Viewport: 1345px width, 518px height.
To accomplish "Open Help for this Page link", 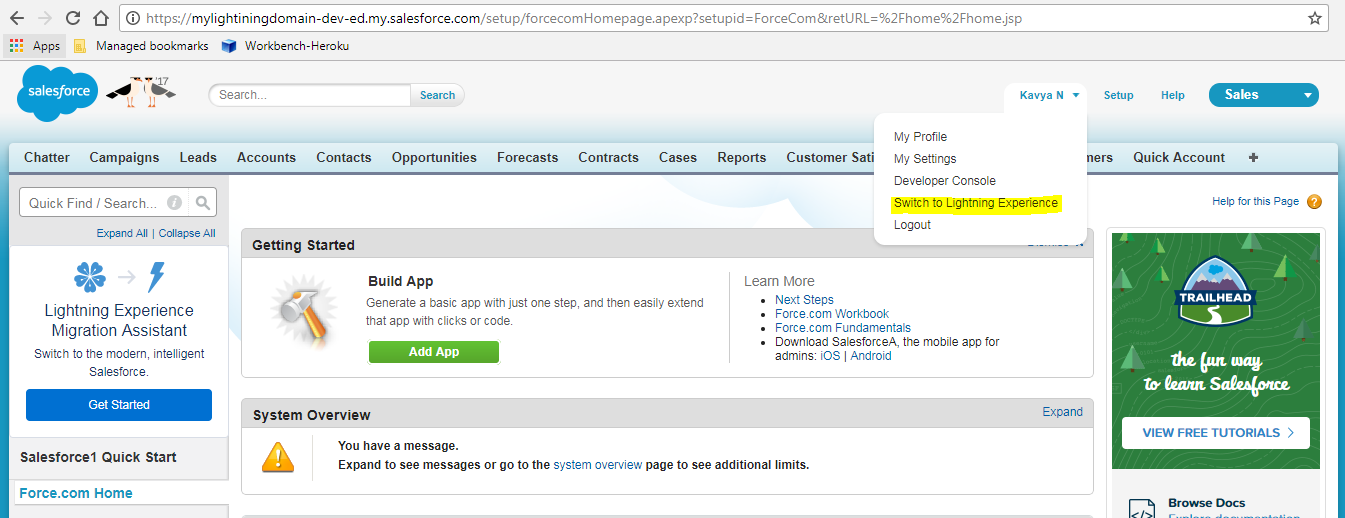I will tap(1255, 201).
